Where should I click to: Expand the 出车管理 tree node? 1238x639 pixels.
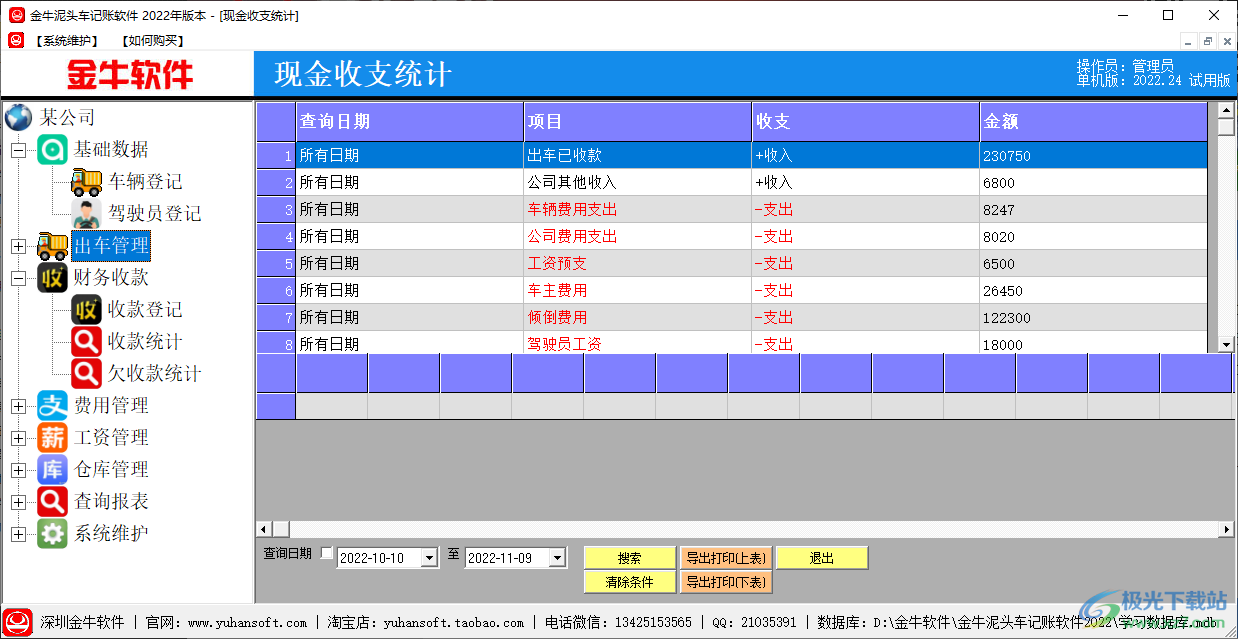coord(18,246)
